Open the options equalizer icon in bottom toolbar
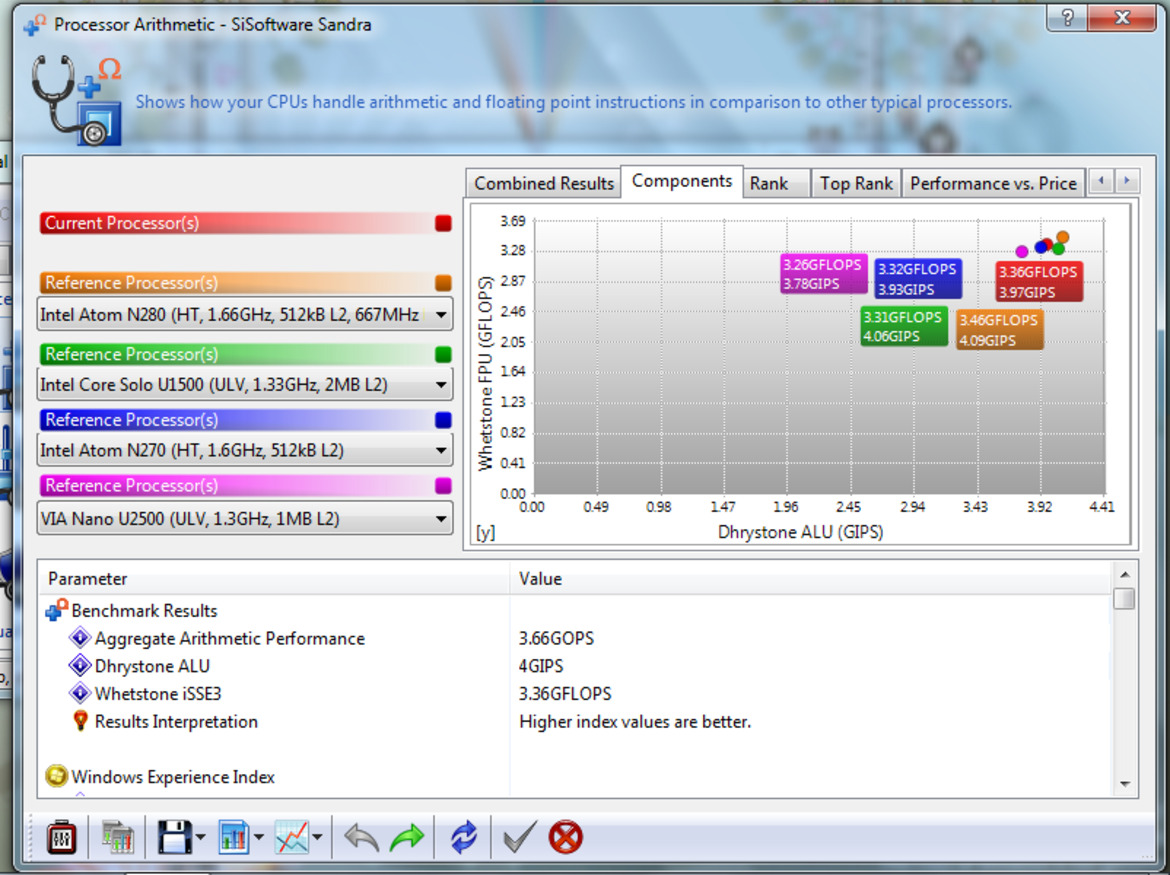Viewport: 1170px width, 875px height. point(62,838)
